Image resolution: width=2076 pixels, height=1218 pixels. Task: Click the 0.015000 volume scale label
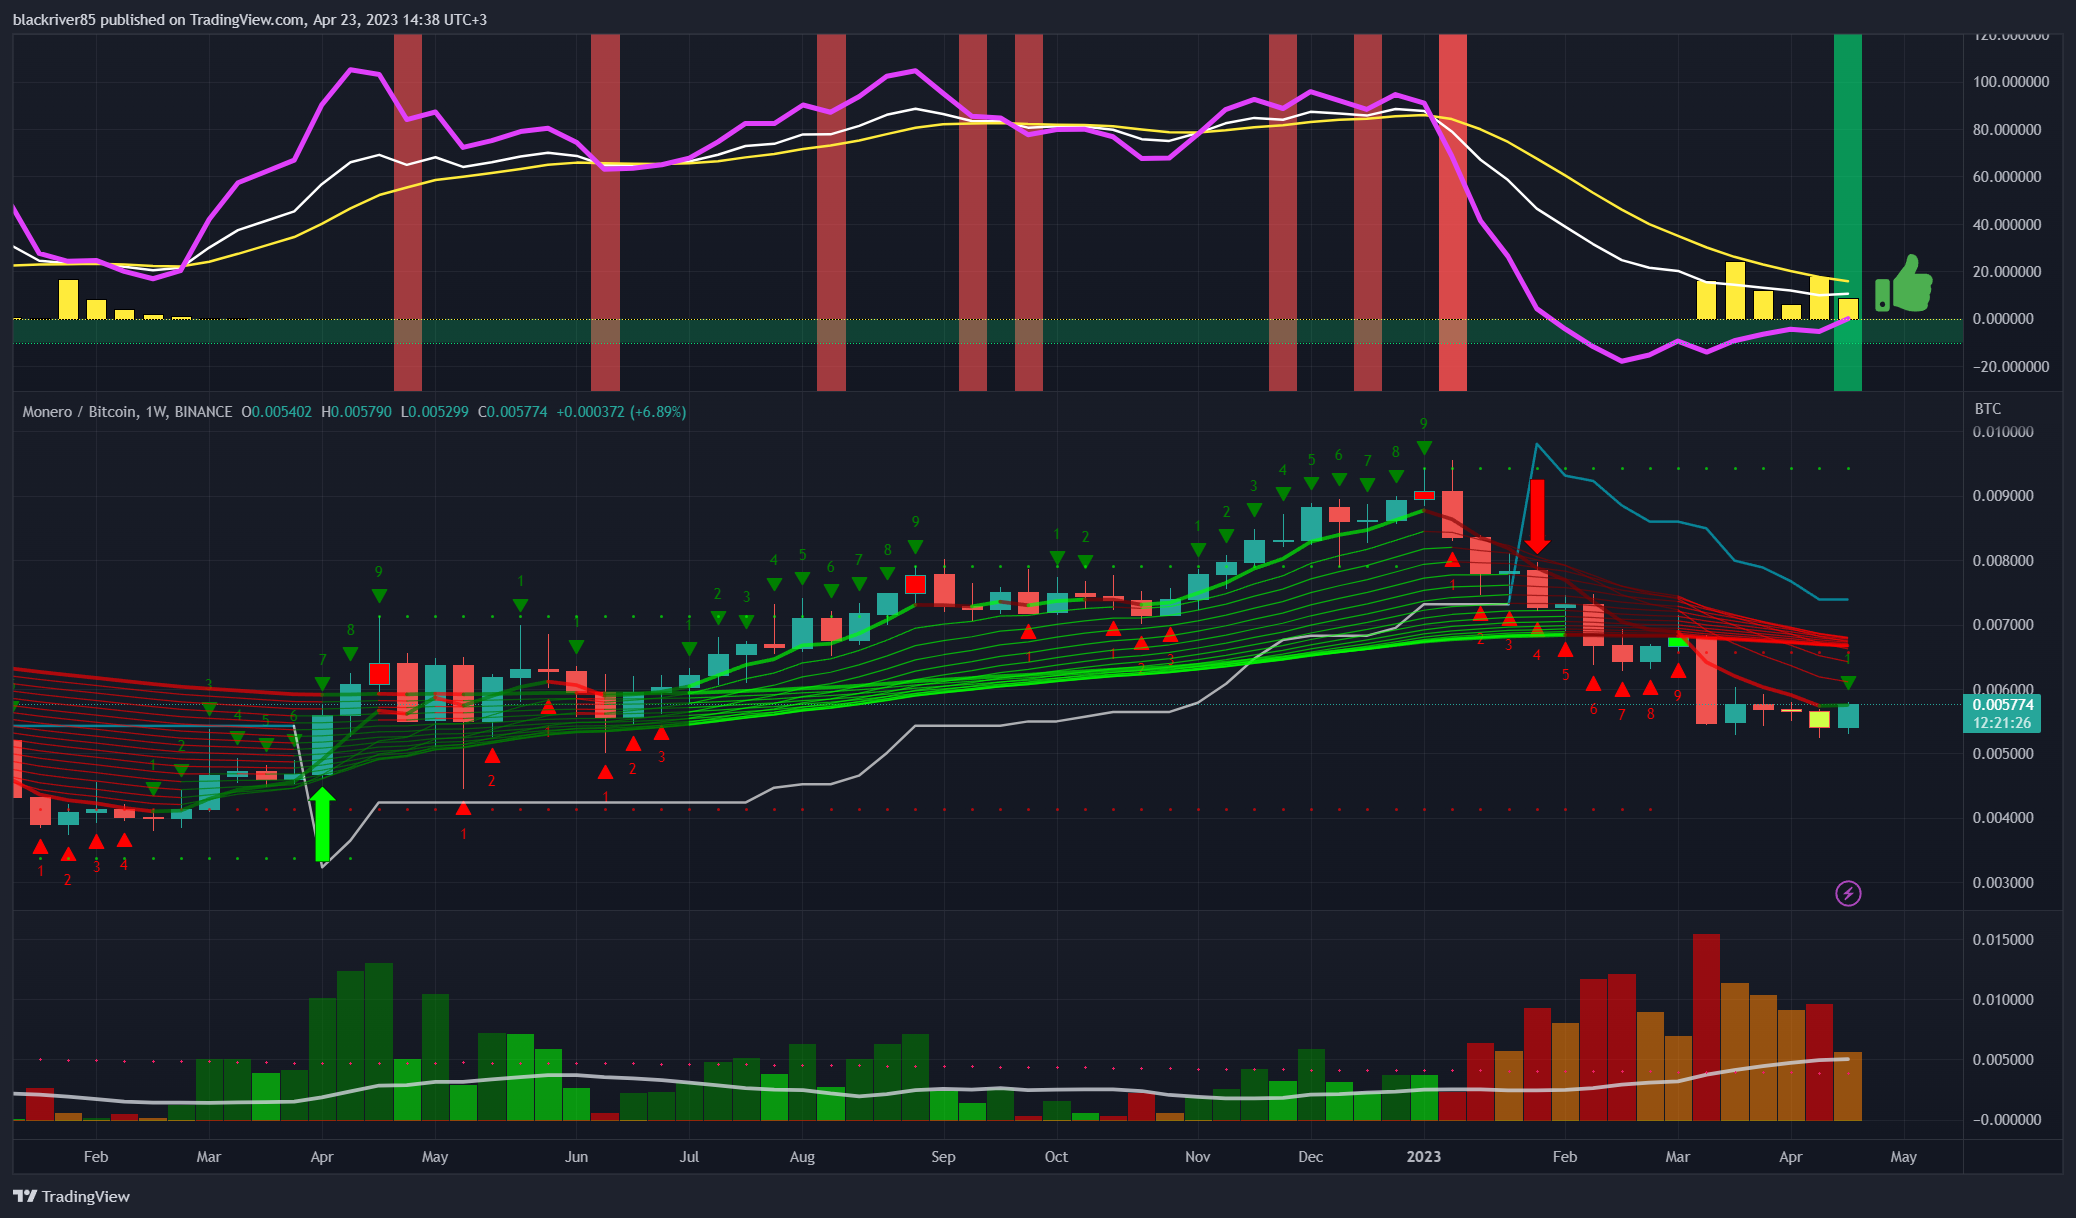[x=2003, y=940]
